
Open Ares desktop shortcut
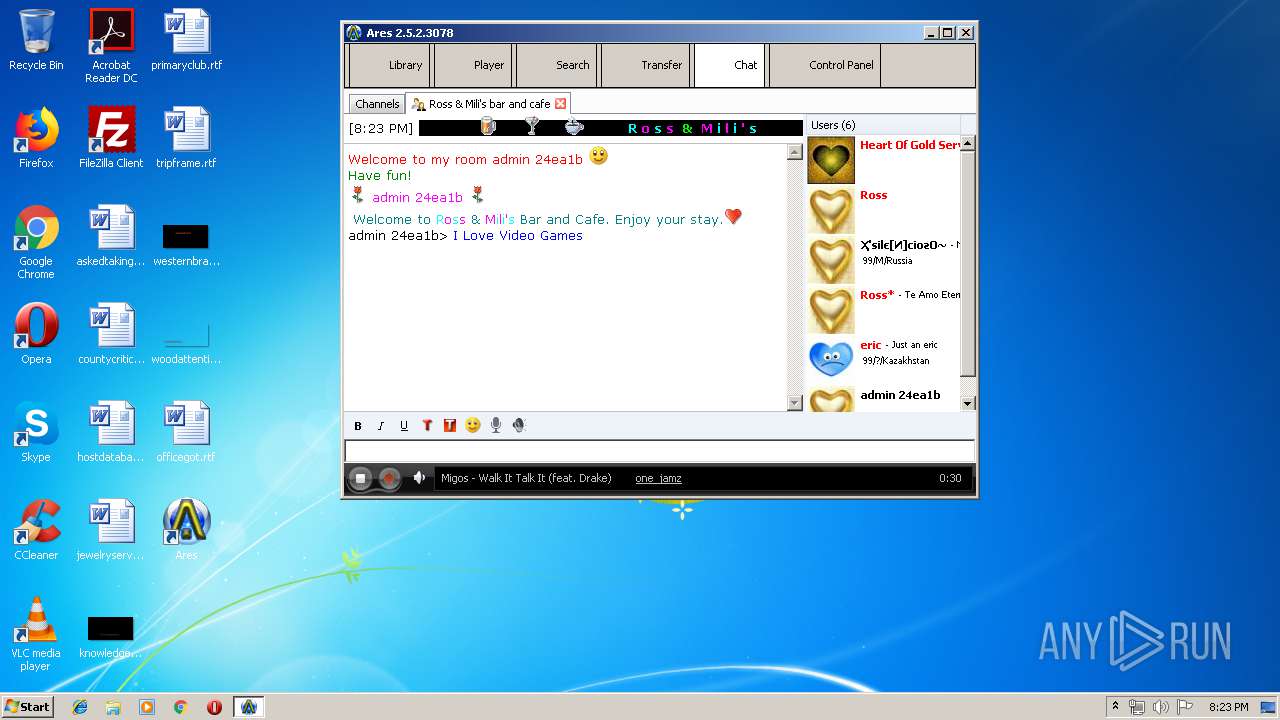(x=187, y=530)
